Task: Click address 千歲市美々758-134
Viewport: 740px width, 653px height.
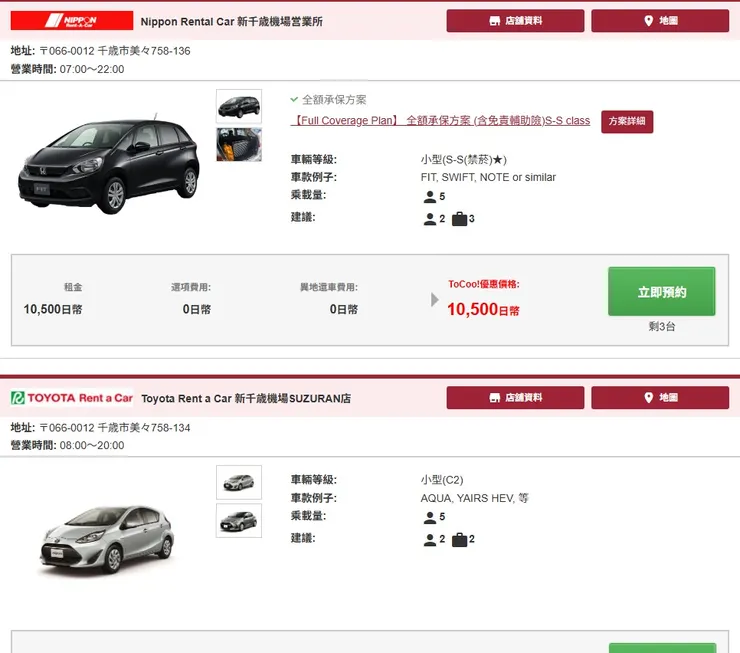Action: click(144, 428)
